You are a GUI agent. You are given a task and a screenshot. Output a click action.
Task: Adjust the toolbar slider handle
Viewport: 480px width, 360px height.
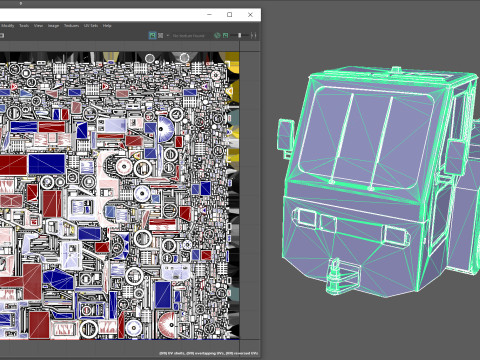tap(239, 35)
